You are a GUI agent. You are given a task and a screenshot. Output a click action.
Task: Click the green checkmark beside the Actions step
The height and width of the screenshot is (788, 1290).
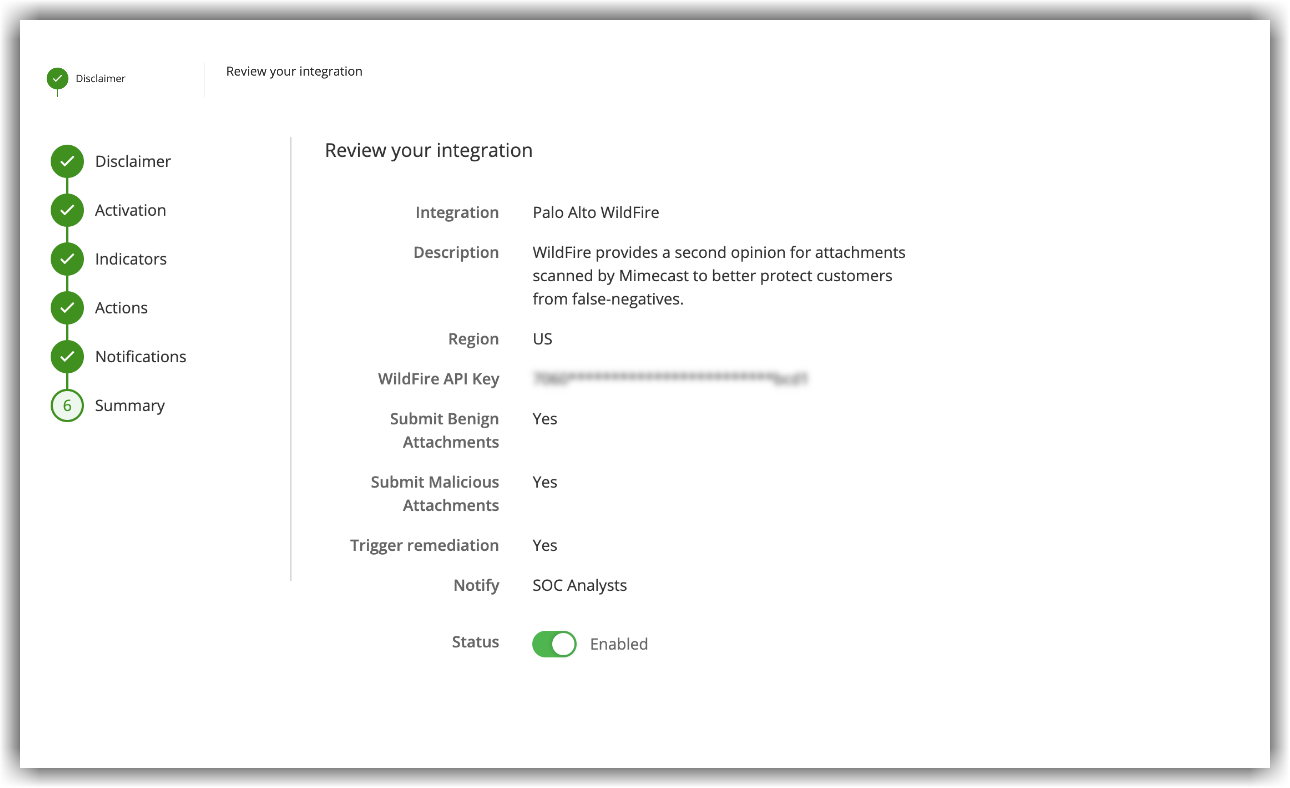[x=67, y=308]
